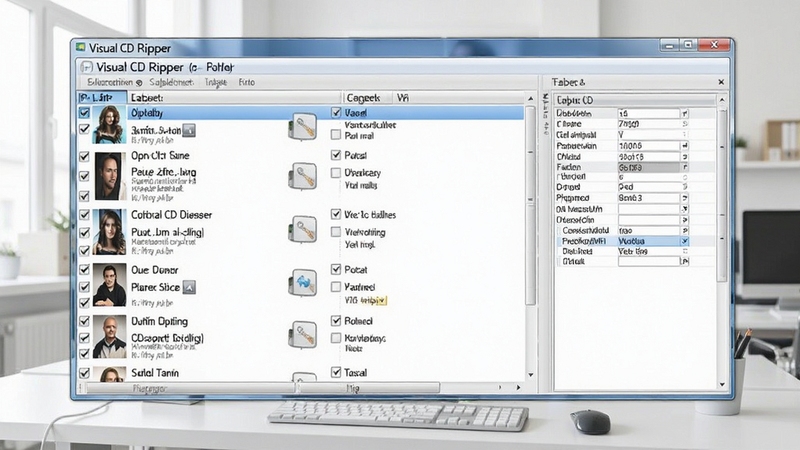Image resolution: width=800 pixels, height=450 pixels.
Task: Enable the Yashed checkbox
Action: [336, 287]
